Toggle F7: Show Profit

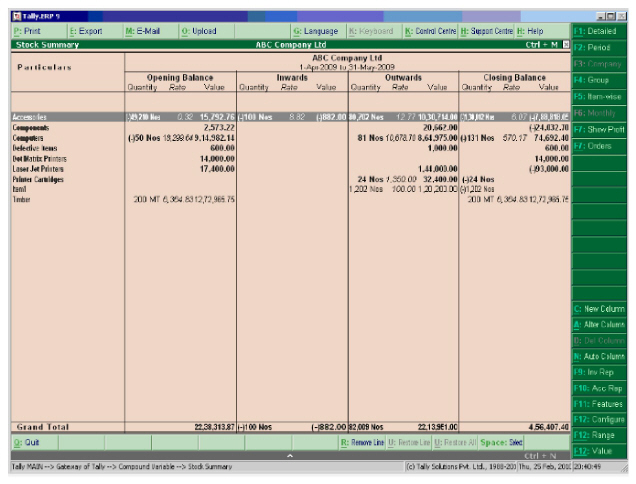[599, 129]
